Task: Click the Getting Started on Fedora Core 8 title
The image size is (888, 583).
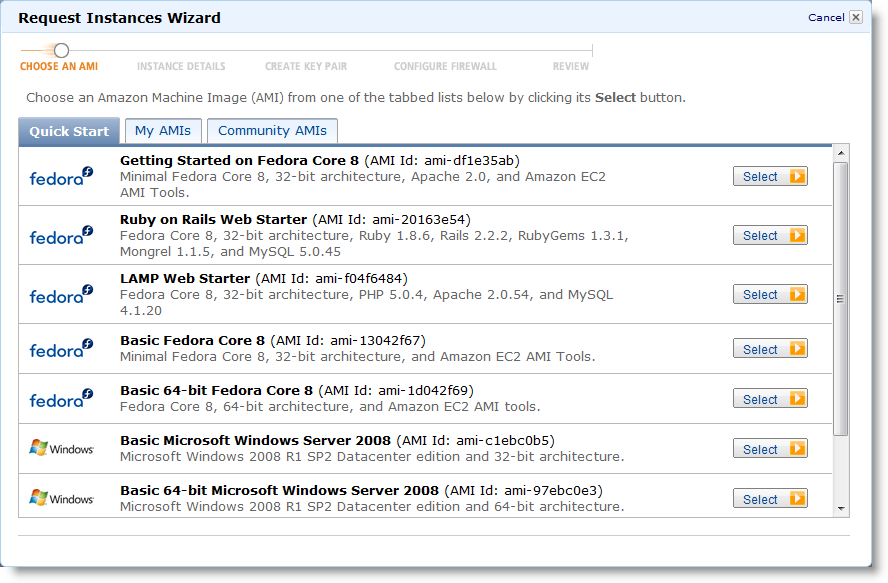Action: [x=239, y=160]
